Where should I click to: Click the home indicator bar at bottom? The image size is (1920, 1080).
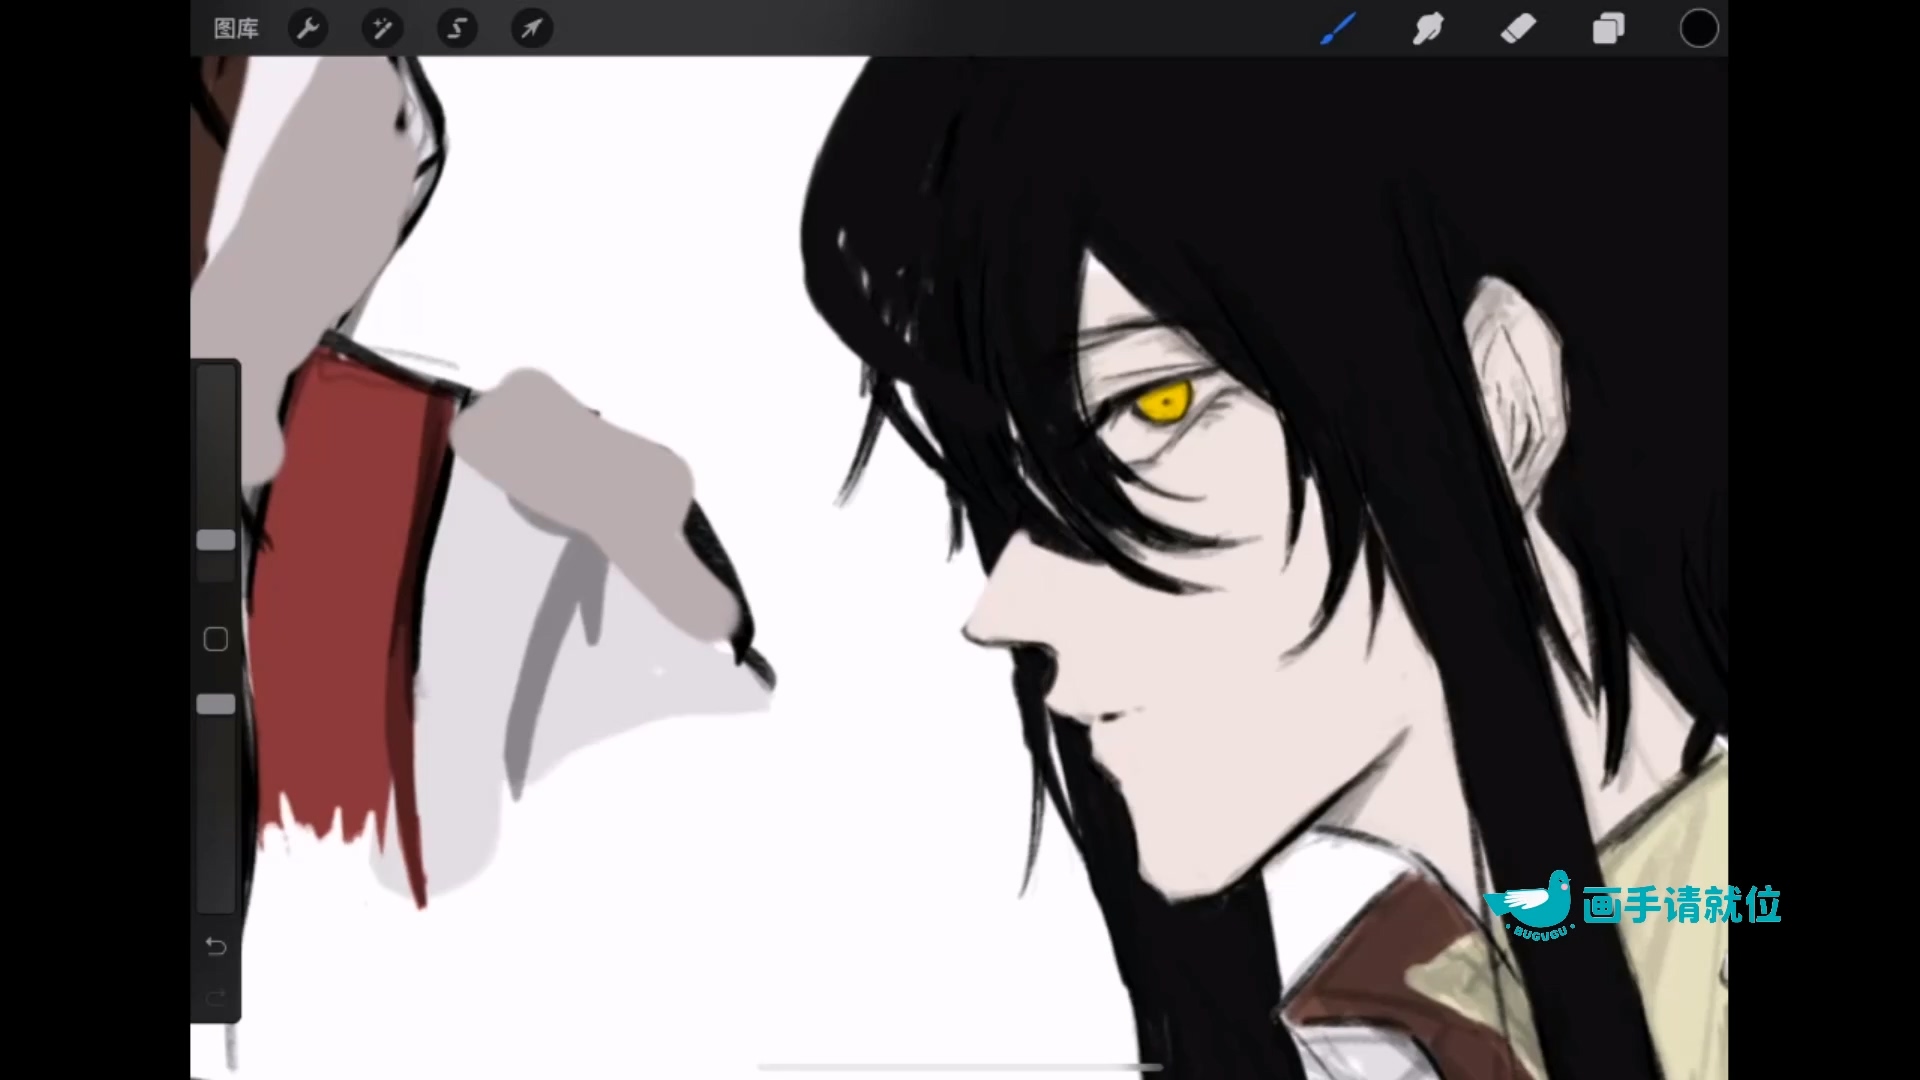tap(960, 1067)
